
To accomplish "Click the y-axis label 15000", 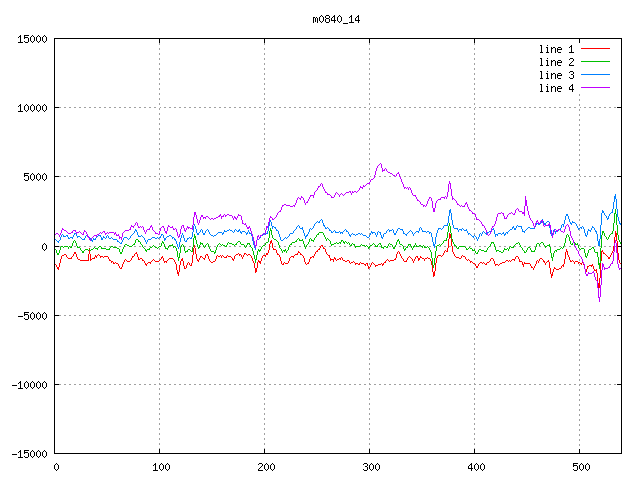I will [x=32, y=39].
